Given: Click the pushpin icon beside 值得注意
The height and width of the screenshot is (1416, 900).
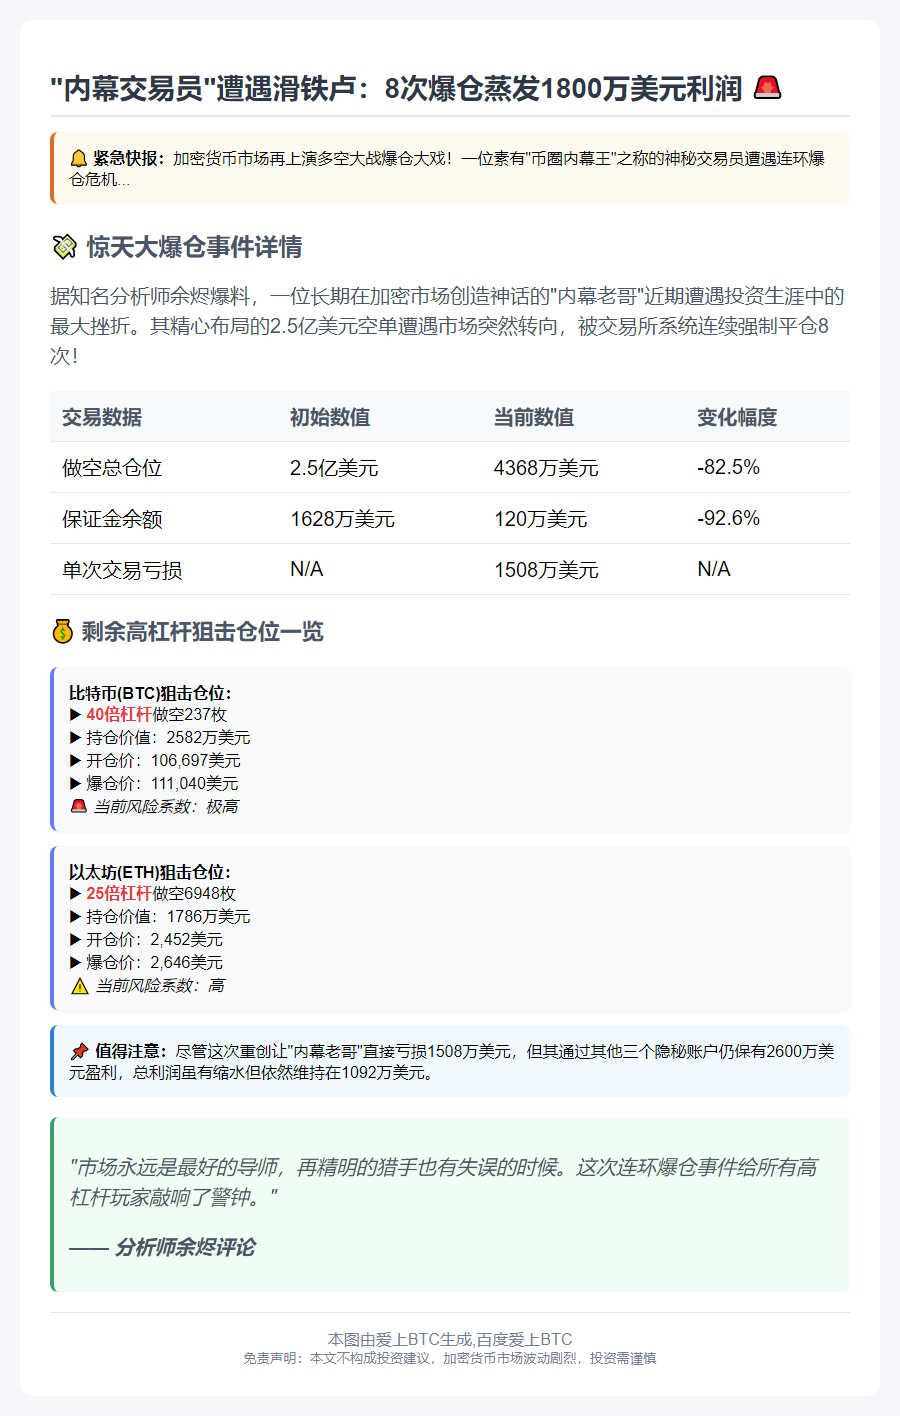Looking at the screenshot, I should (79, 1051).
